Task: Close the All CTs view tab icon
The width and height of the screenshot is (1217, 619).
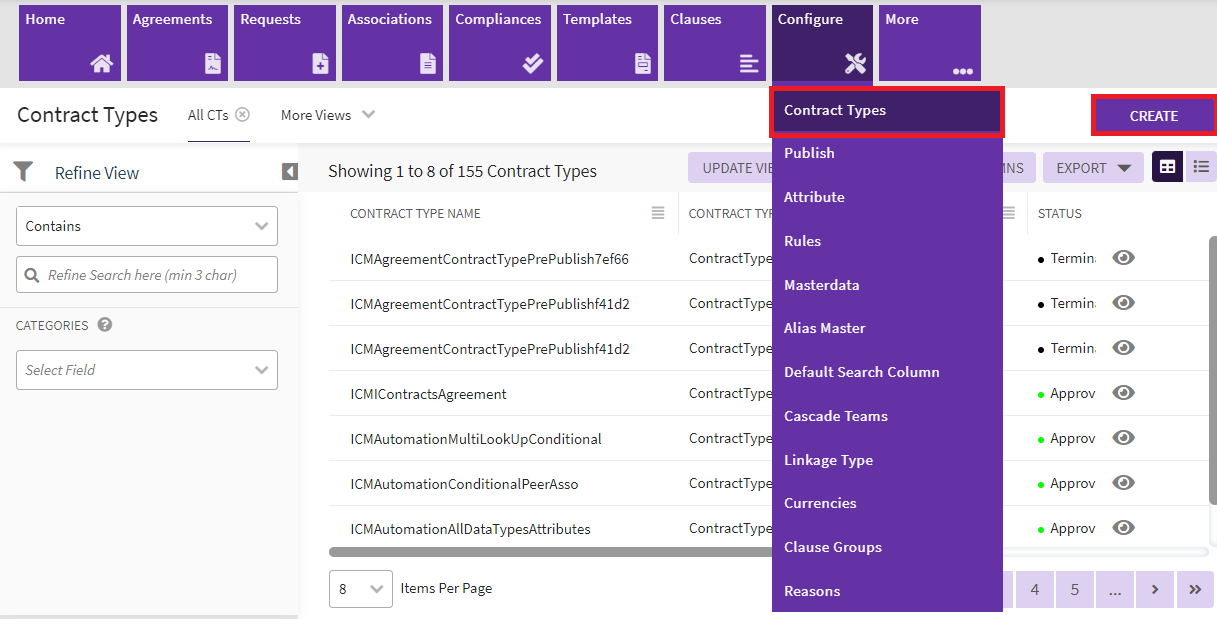Action: click(242, 115)
